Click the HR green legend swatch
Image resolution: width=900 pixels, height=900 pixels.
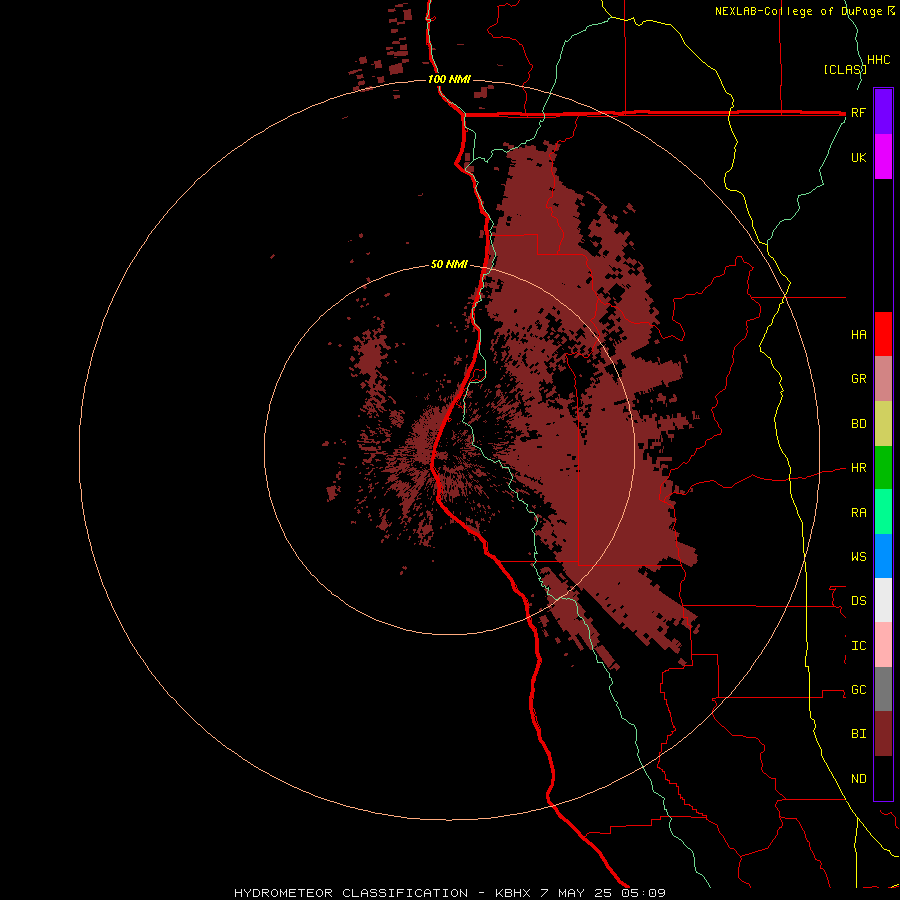click(883, 468)
